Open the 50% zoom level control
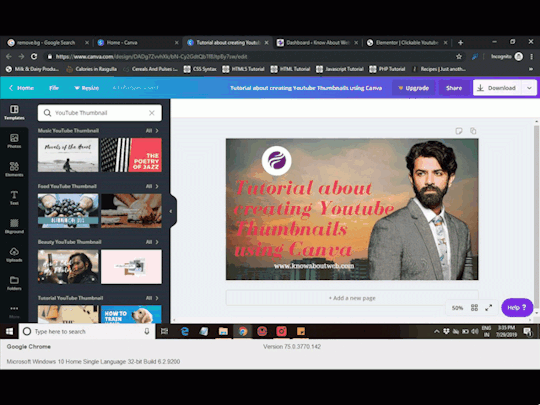This screenshot has width=540, height=405. (x=457, y=308)
